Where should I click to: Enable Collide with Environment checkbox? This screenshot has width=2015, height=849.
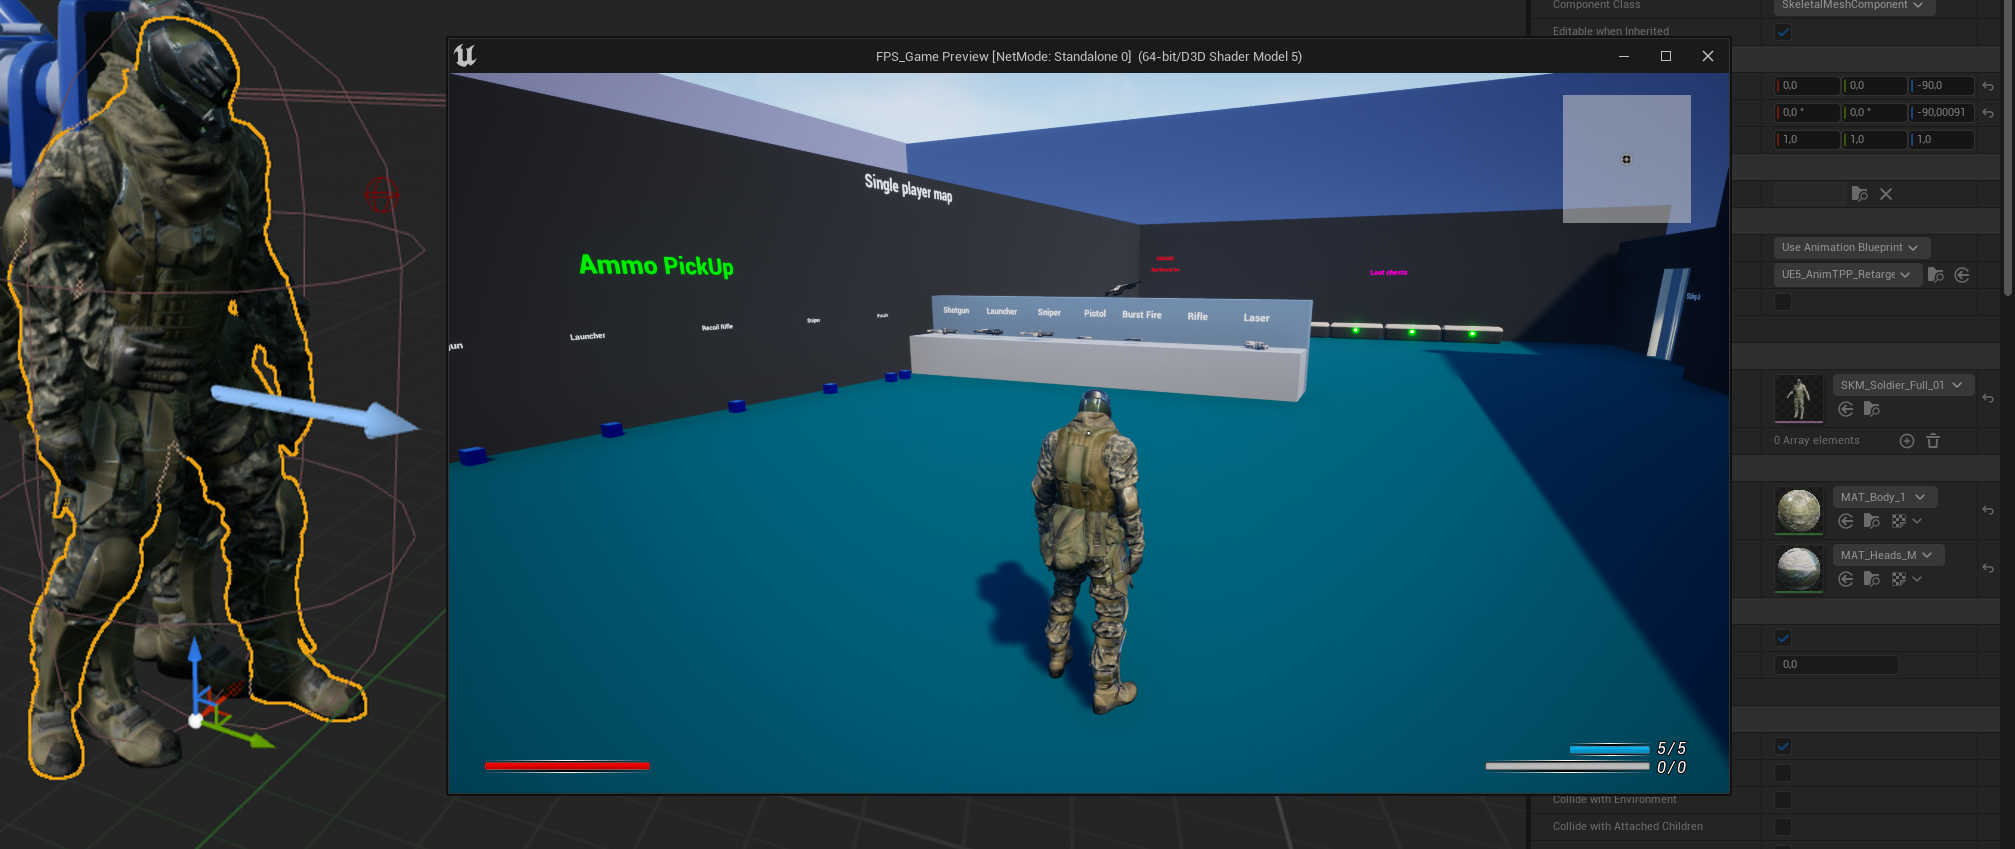(x=1783, y=800)
